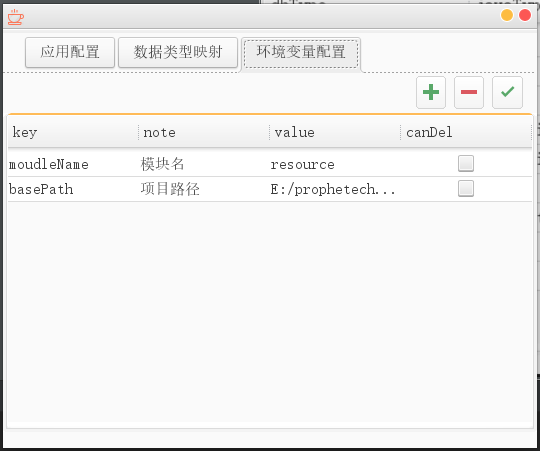Click the 模块名 note cell
This screenshot has width=540, height=451.
coord(204,164)
